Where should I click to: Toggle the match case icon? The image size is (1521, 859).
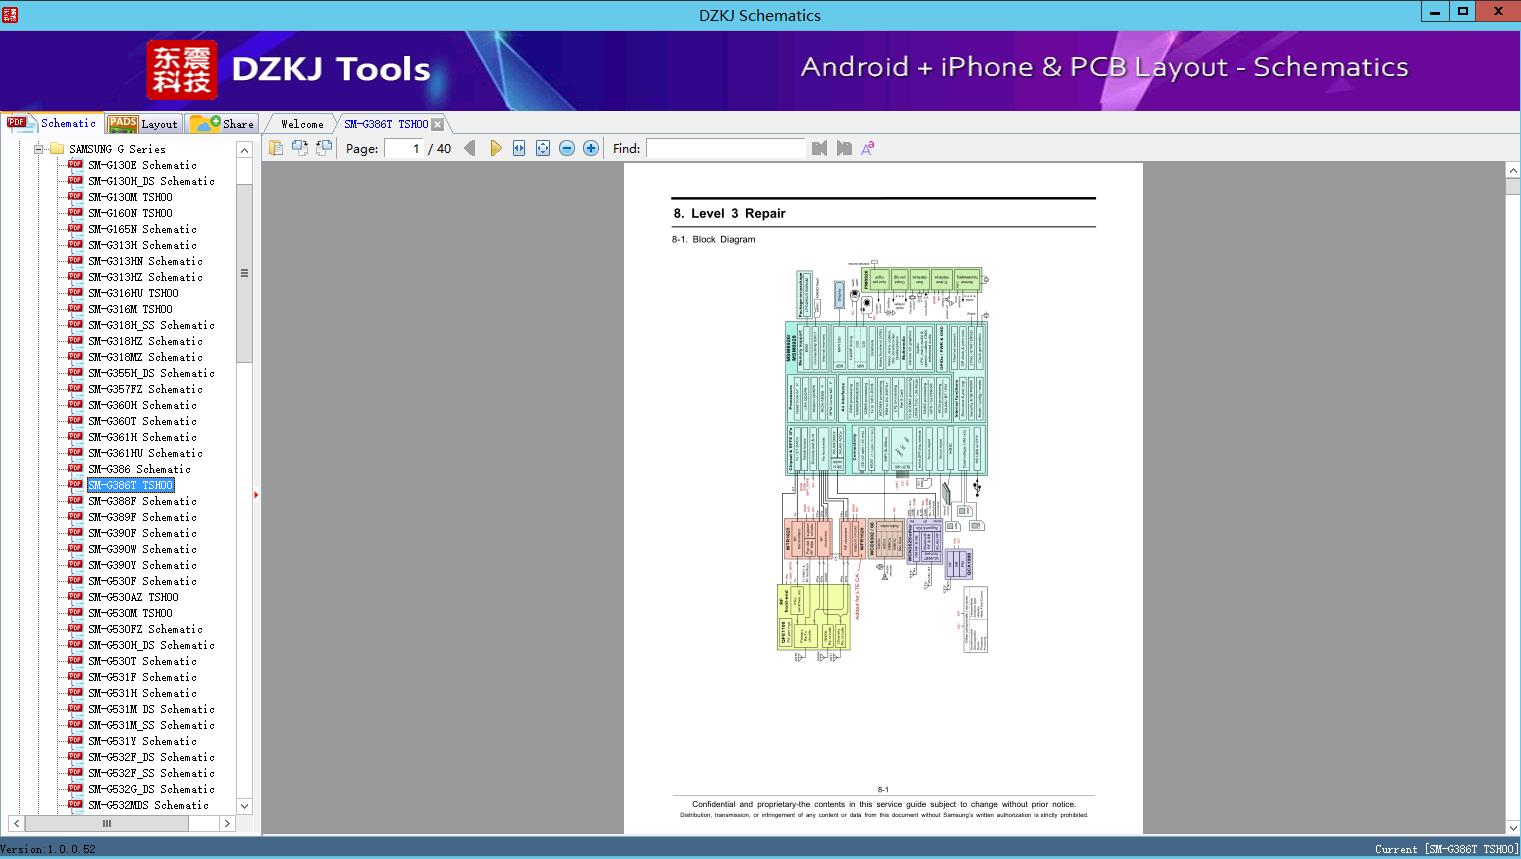click(868, 148)
